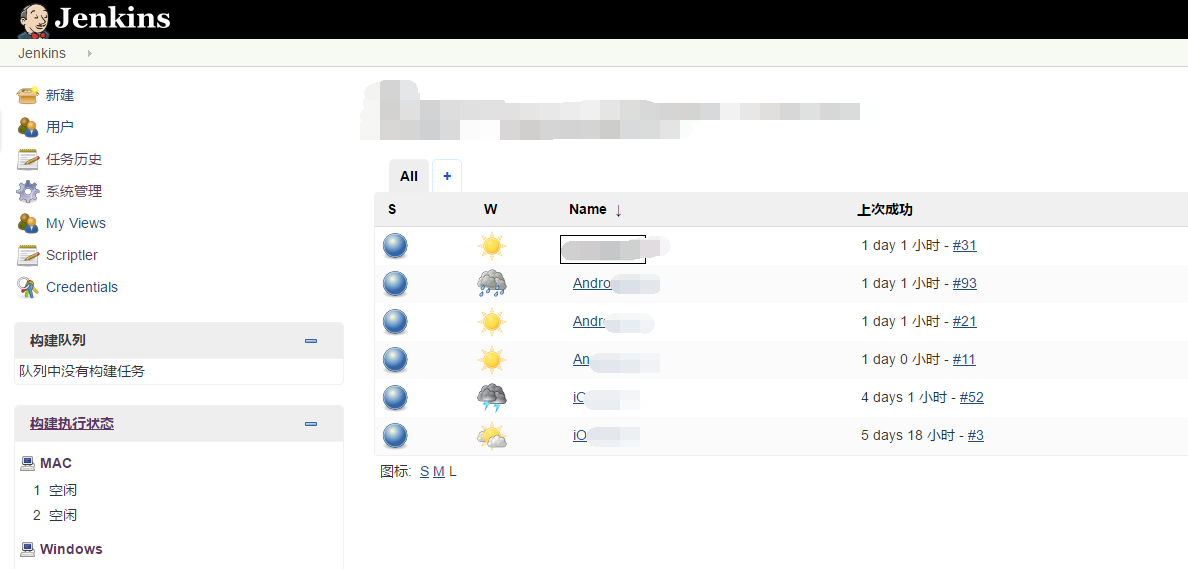The width and height of the screenshot is (1188, 569).
Task: Click the Jenkins breadcrumb link
Action: (x=42, y=53)
